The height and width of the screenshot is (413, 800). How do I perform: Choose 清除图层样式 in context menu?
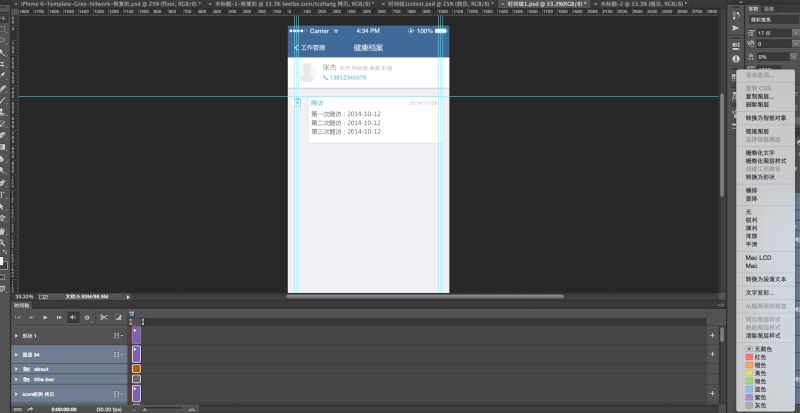(x=763, y=336)
